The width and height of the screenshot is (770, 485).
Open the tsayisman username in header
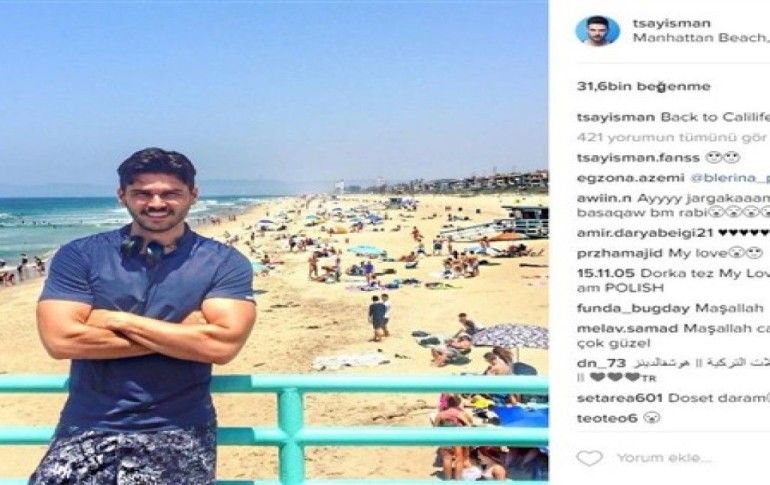671,23
